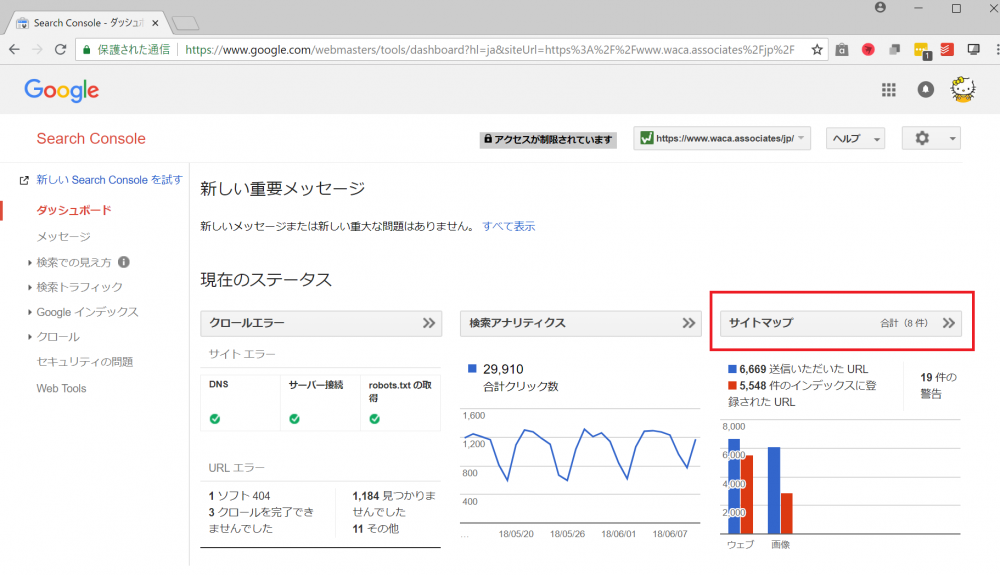Click the settings gear icon
The image size is (1000, 575).
922,138
